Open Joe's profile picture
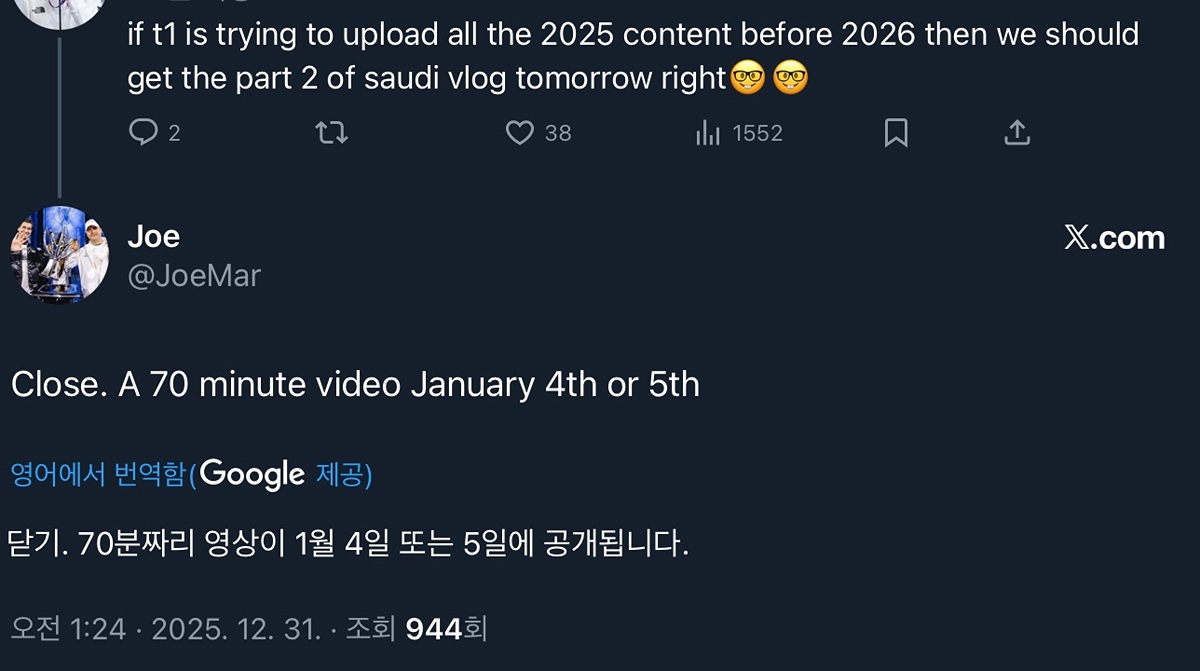 coord(60,255)
